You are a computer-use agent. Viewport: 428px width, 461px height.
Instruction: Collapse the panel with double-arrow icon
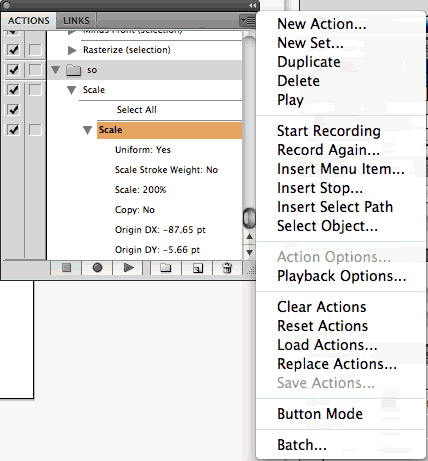(252, 5)
